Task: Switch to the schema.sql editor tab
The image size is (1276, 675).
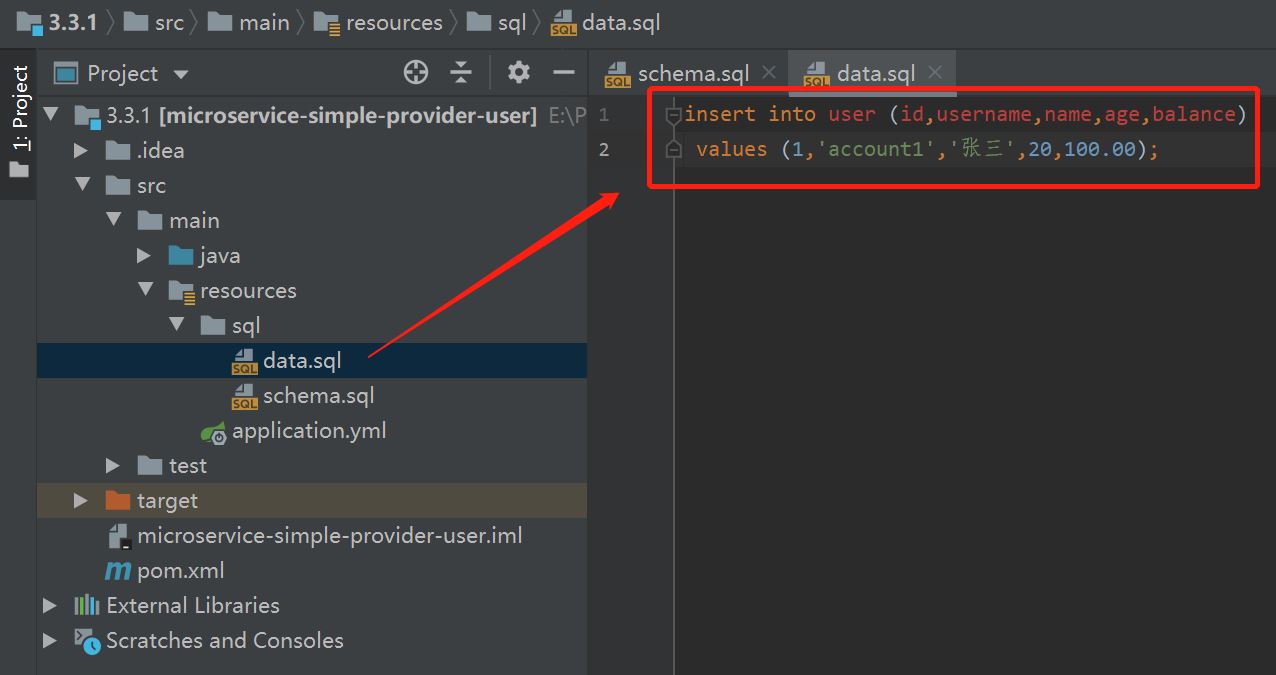Action: pyautogui.click(x=692, y=73)
